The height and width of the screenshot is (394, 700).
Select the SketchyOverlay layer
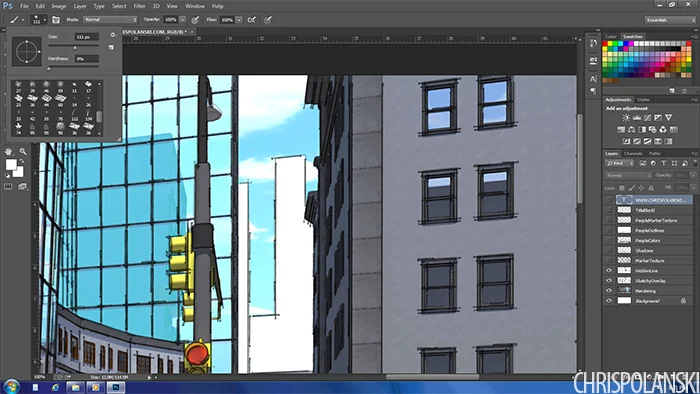tap(654, 281)
